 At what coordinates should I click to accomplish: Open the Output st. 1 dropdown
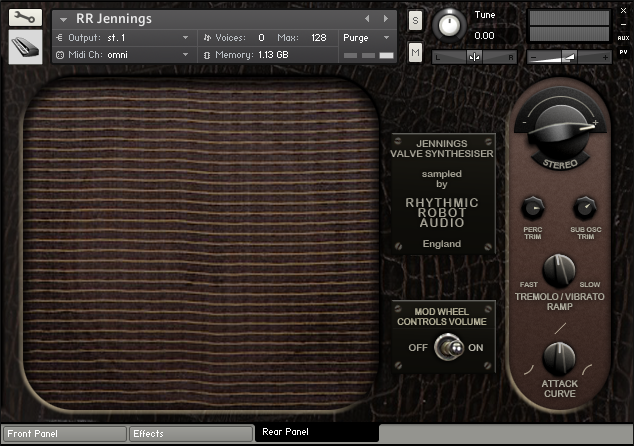click(x=185, y=38)
